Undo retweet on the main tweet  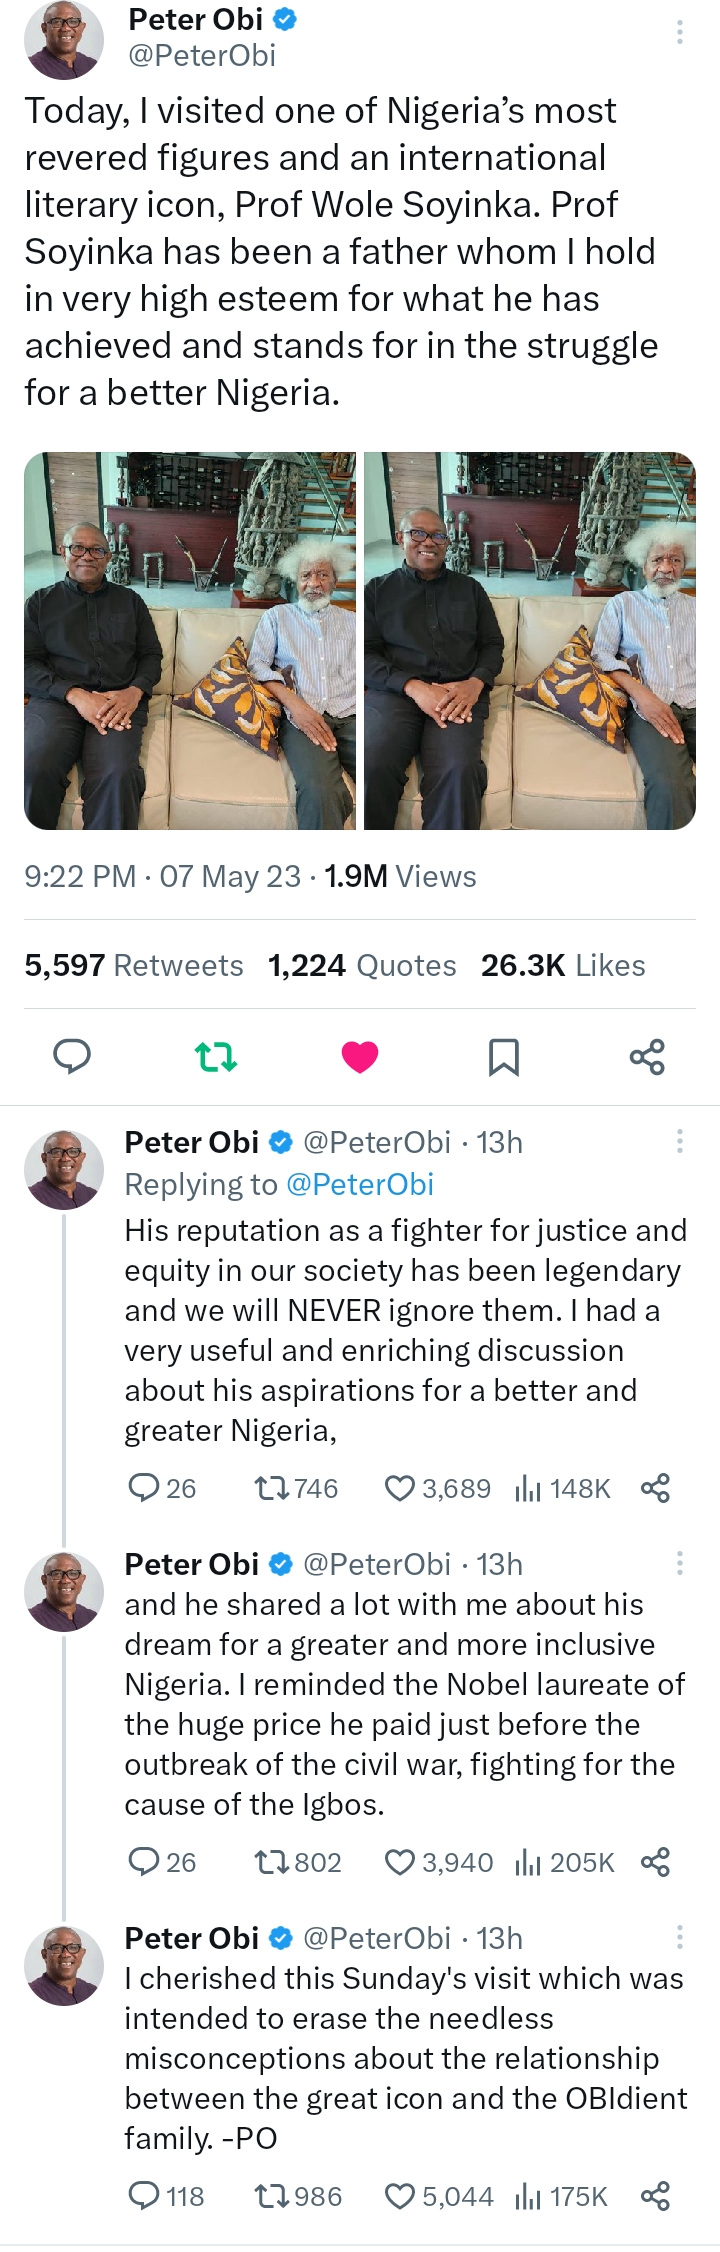tap(215, 1056)
